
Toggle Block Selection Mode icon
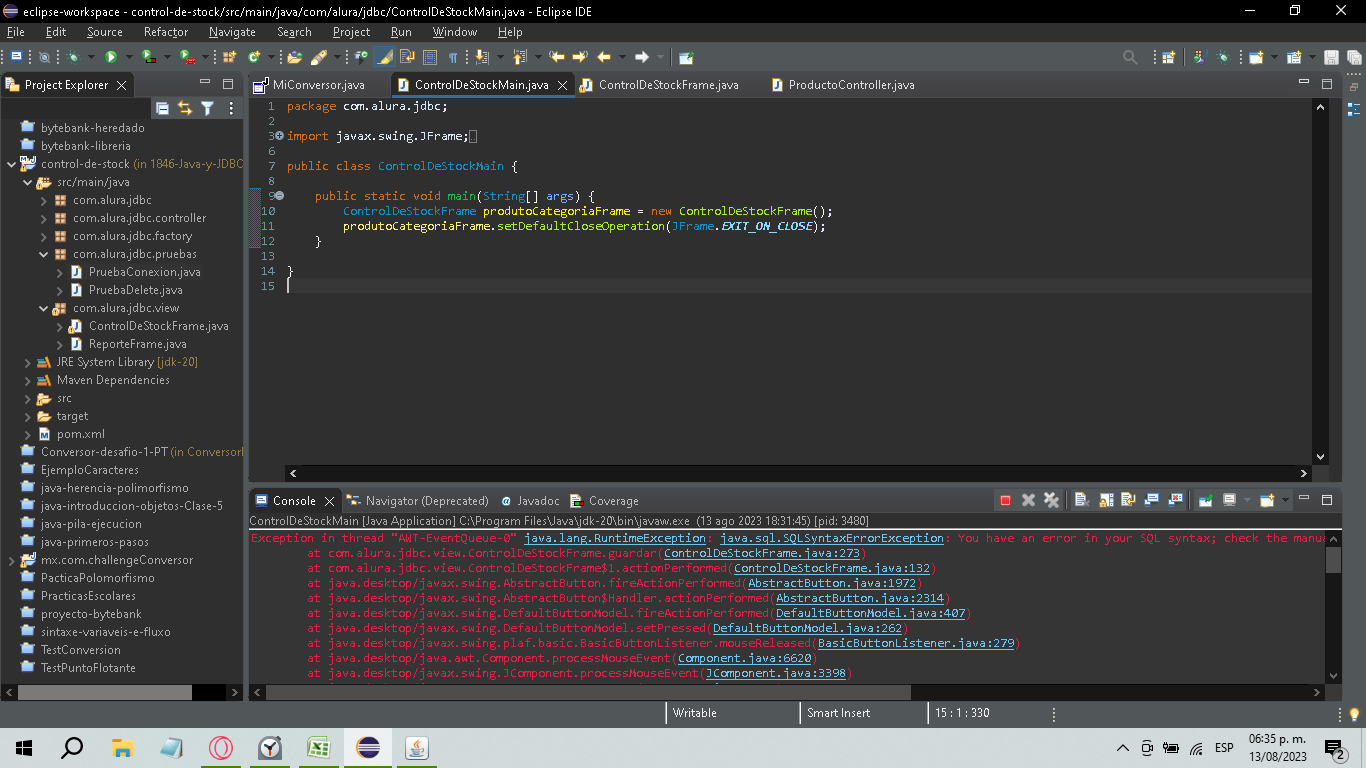point(430,57)
